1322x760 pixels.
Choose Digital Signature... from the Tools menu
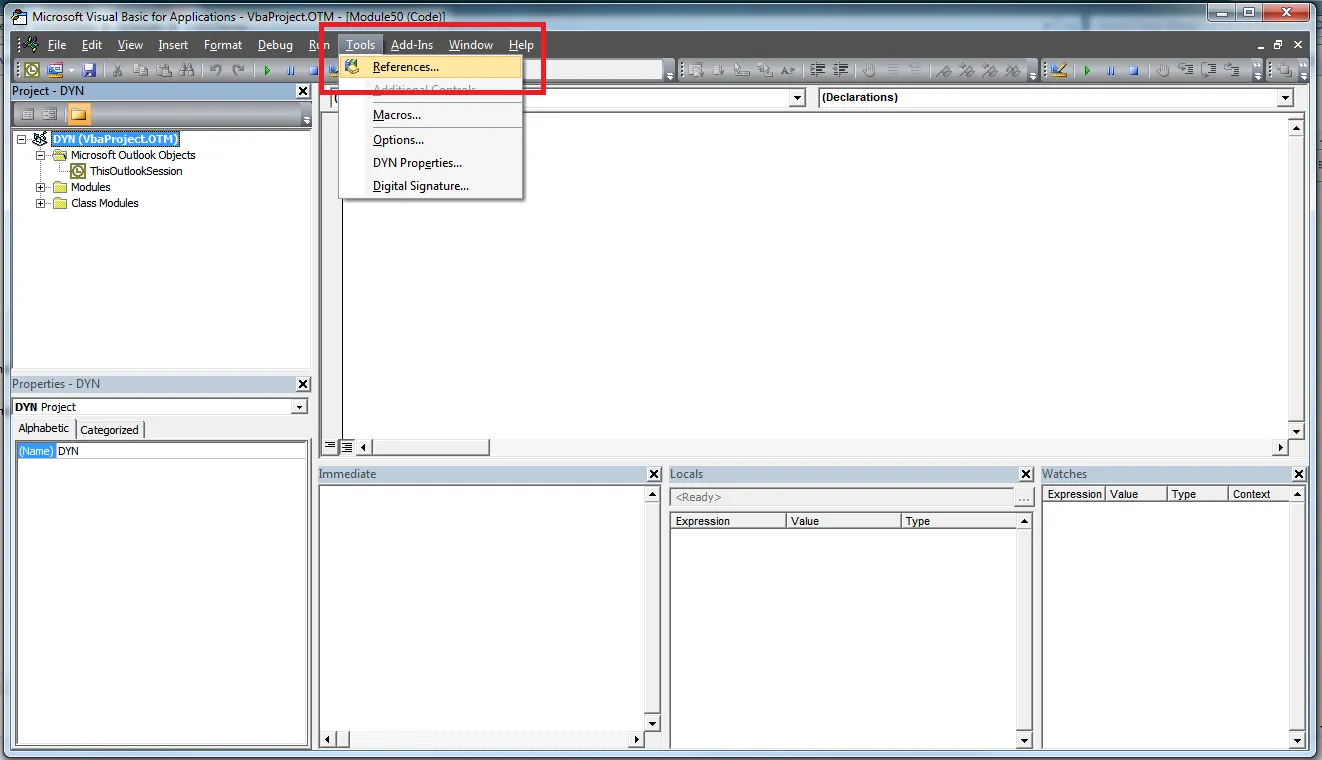point(431,186)
